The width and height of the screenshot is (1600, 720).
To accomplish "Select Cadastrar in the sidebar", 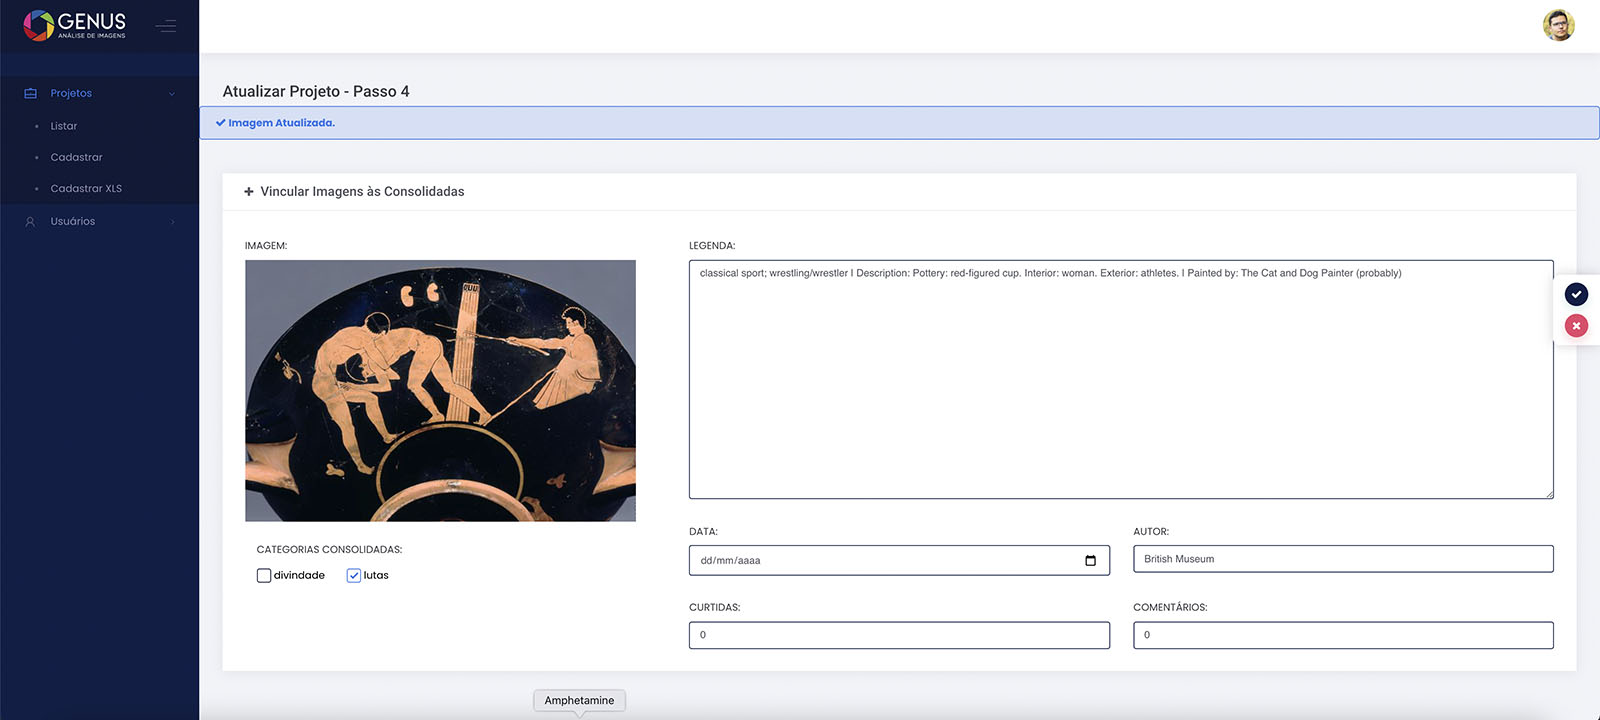I will tap(76, 157).
